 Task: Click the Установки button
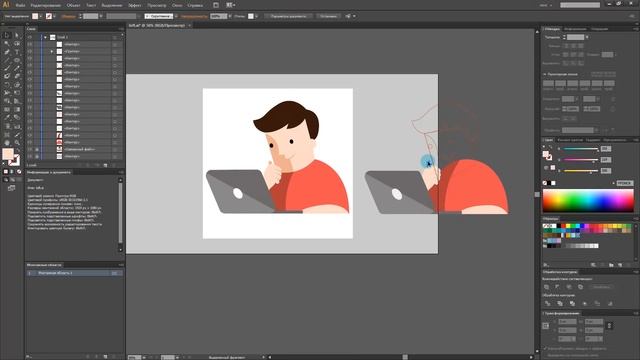click(x=329, y=16)
